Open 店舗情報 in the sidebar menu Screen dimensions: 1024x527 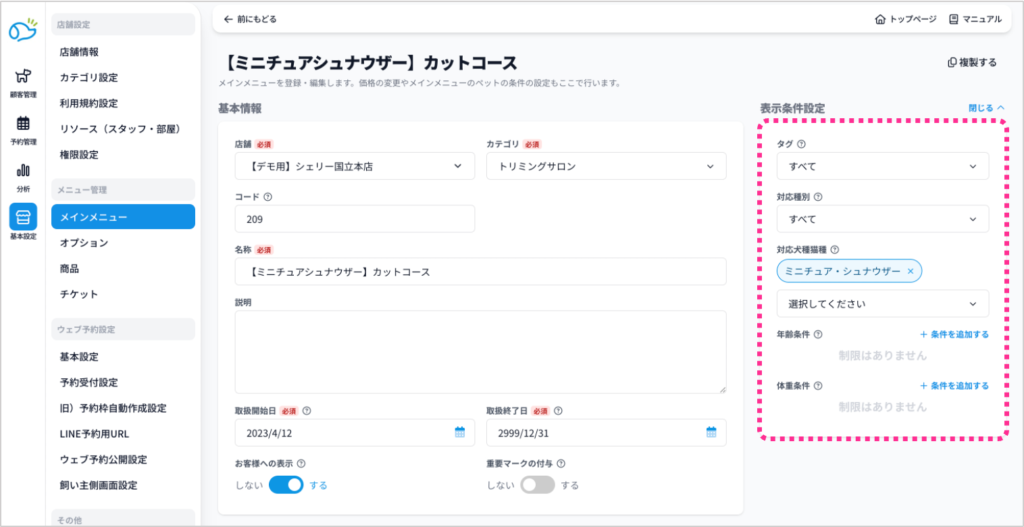click(79, 51)
